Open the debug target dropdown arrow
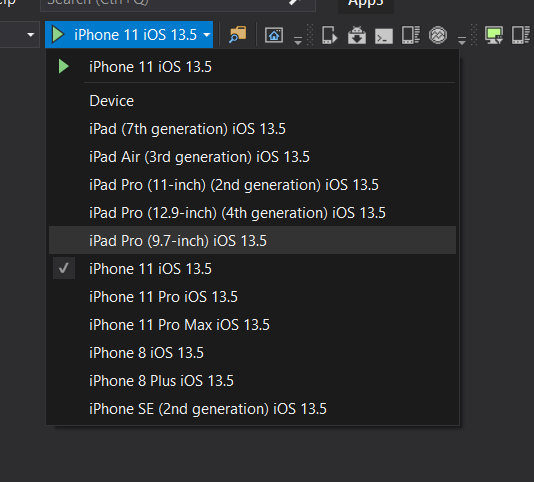This screenshot has height=482, width=534. (x=206, y=35)
